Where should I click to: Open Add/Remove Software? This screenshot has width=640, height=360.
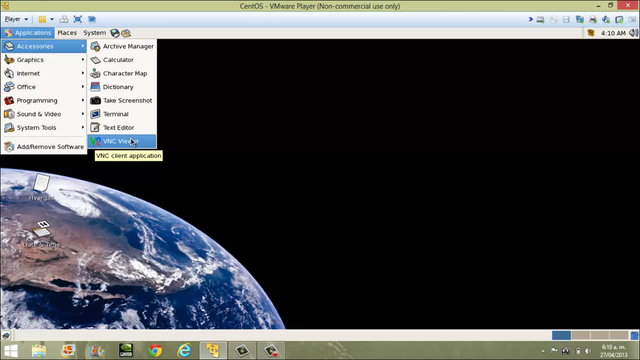(44, 147)
